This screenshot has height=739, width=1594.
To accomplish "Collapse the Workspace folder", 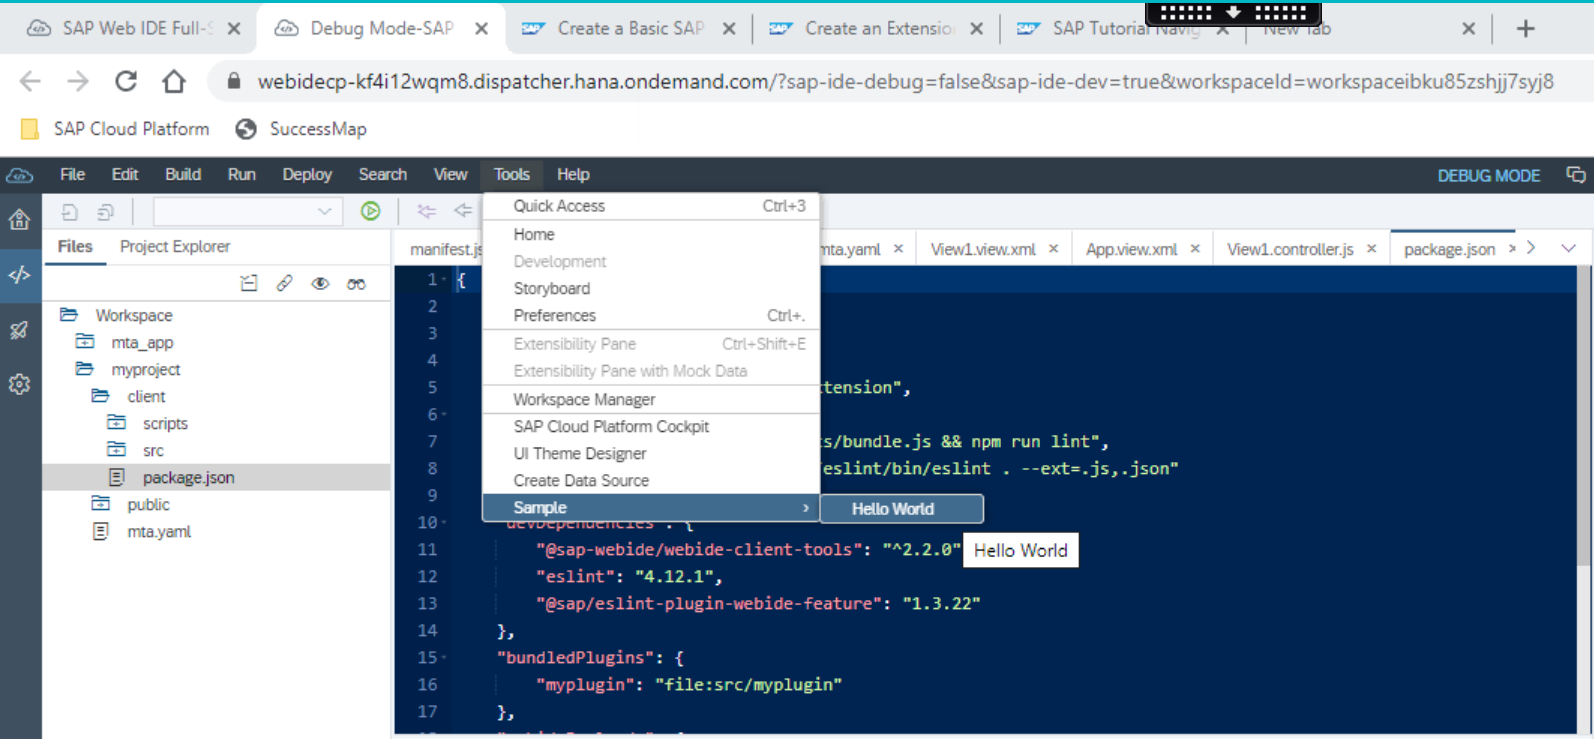I will (x=68, y=315).
